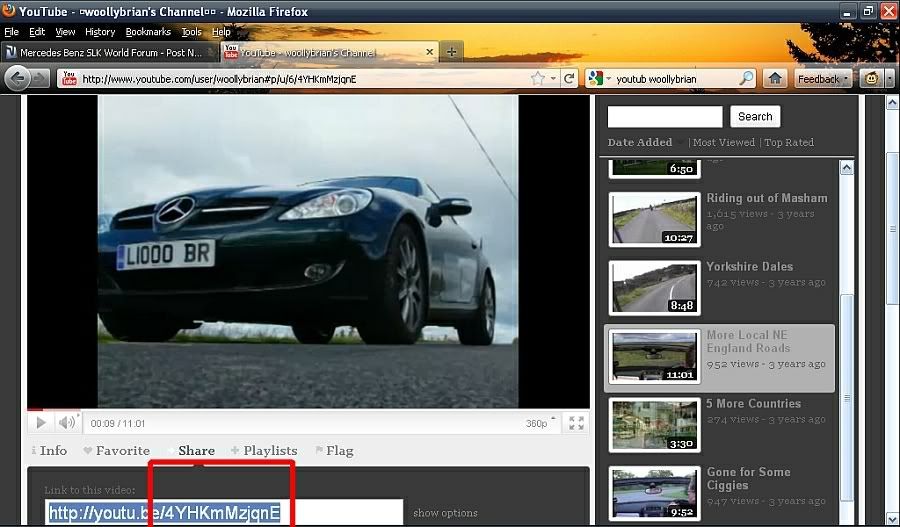Click the 9:52 Gone for Some Ciggies thumbnail
Image resolution: width=900 pixels, height=527 pixels.
pyautogui.click(x=654, y=493)
